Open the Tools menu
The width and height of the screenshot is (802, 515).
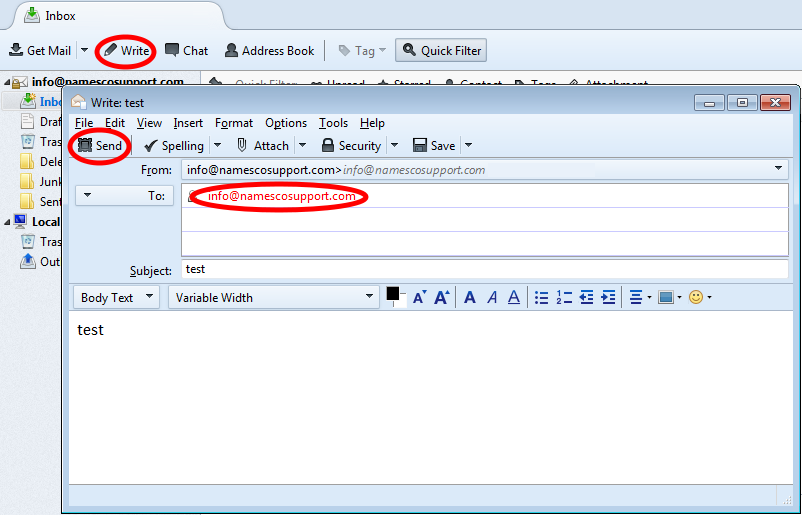tap(333, 123)
